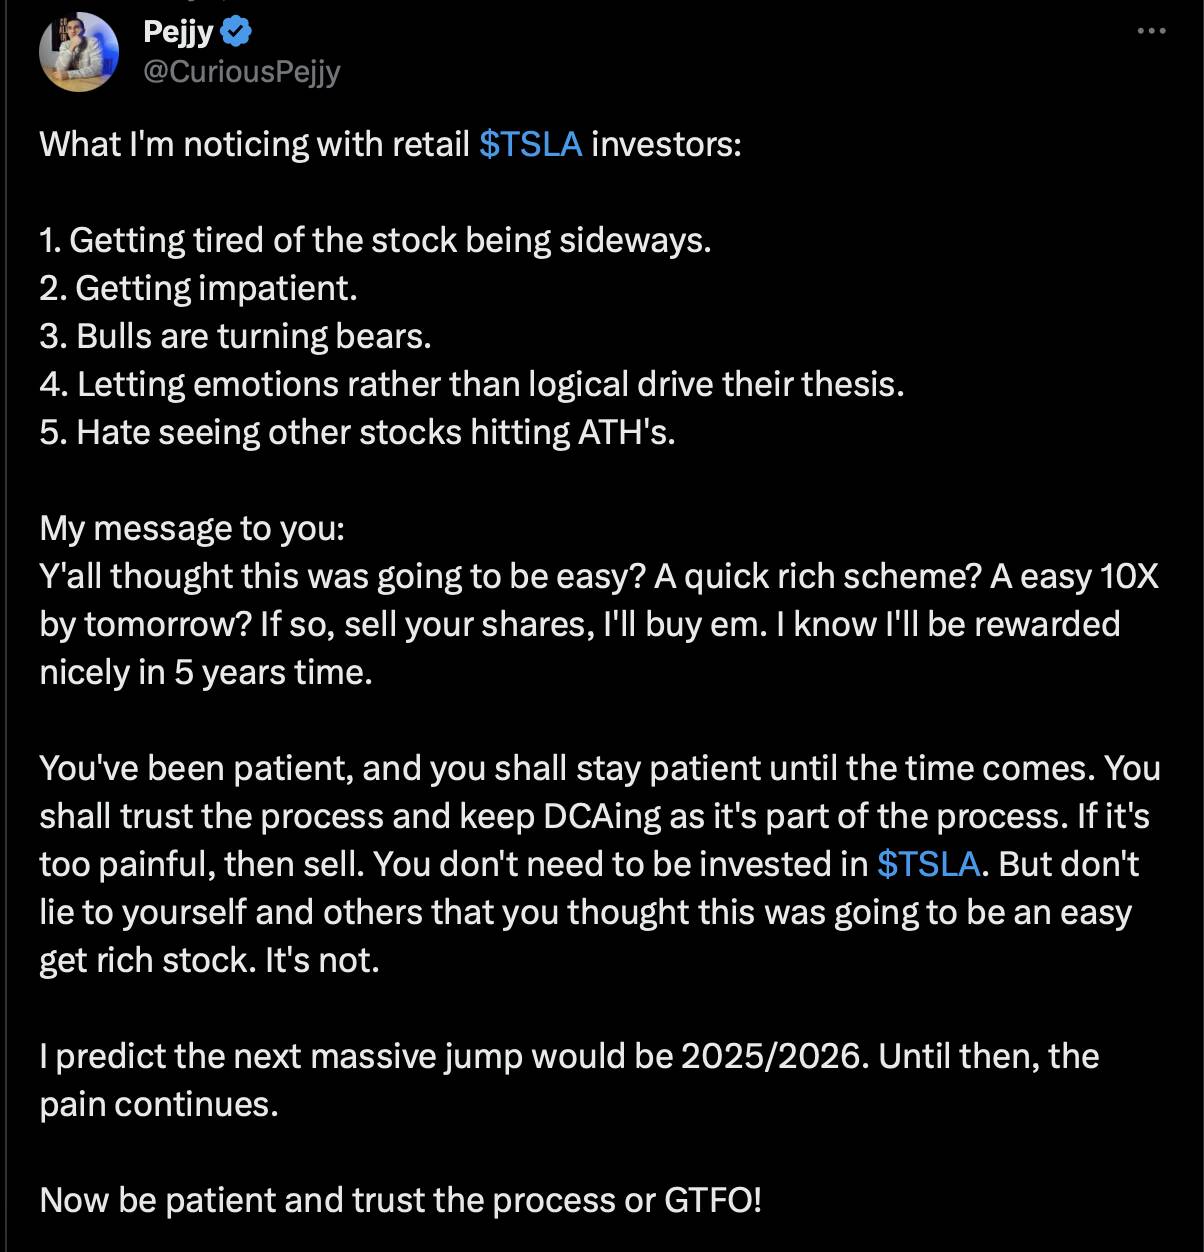Open the Pejjy display name link
The height and width of the screenshot is (1252, 1204).
[178, 32]
